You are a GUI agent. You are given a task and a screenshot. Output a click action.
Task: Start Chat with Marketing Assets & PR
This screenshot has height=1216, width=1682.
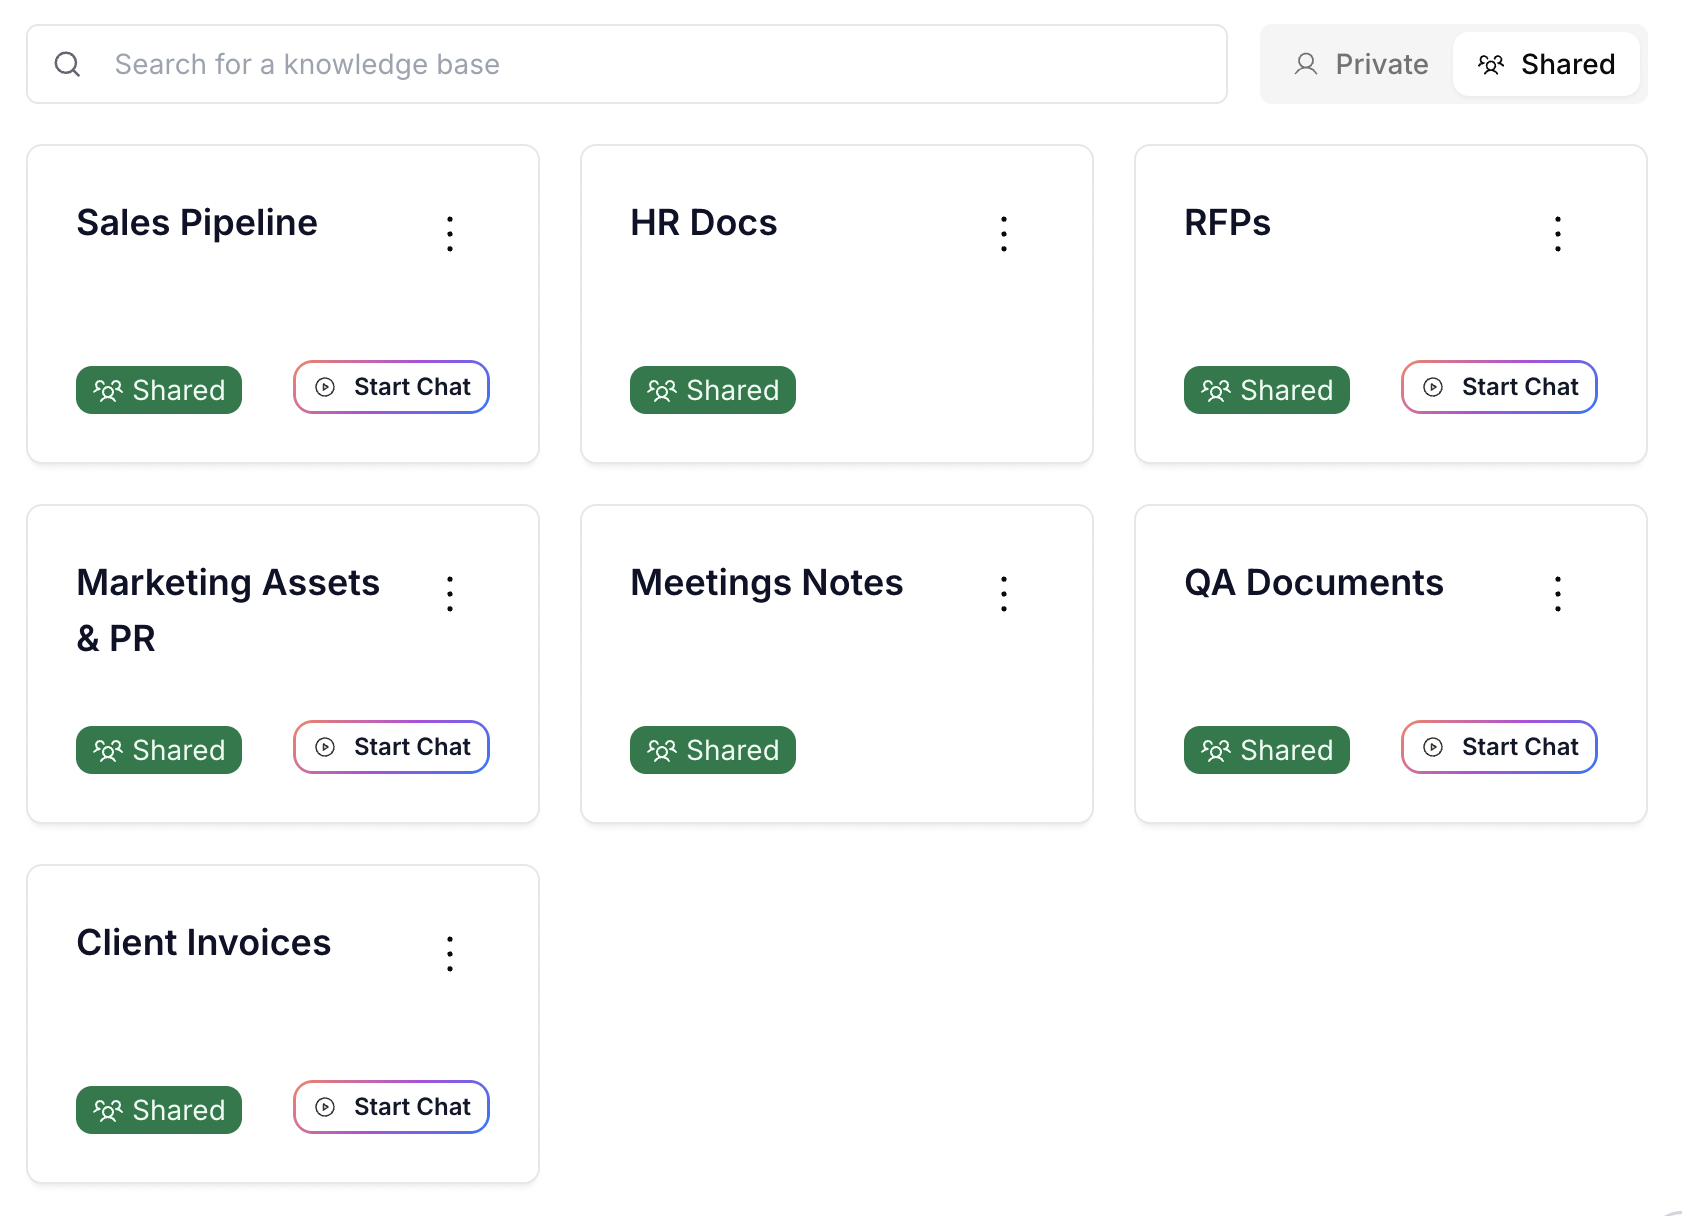click(391, 747)
